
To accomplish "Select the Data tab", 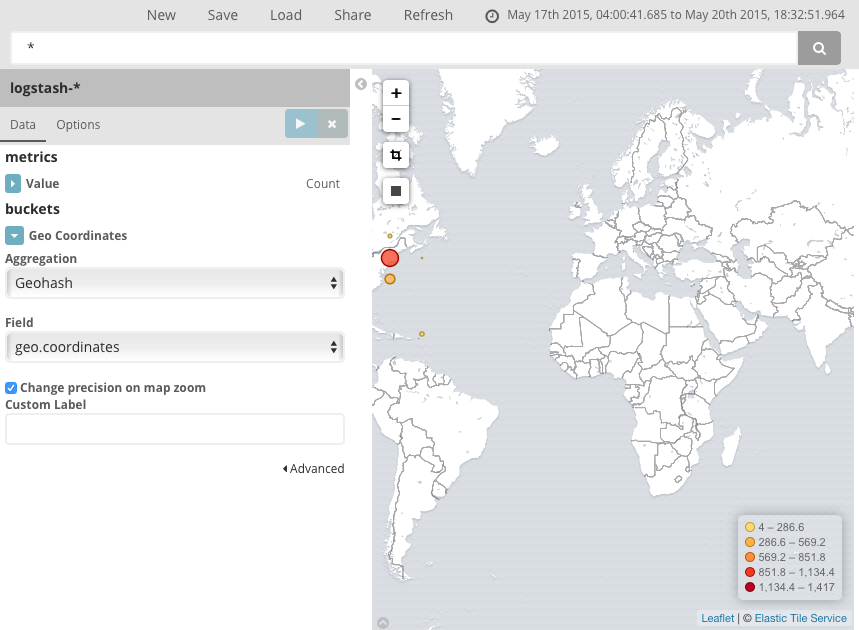I will 23,124.
